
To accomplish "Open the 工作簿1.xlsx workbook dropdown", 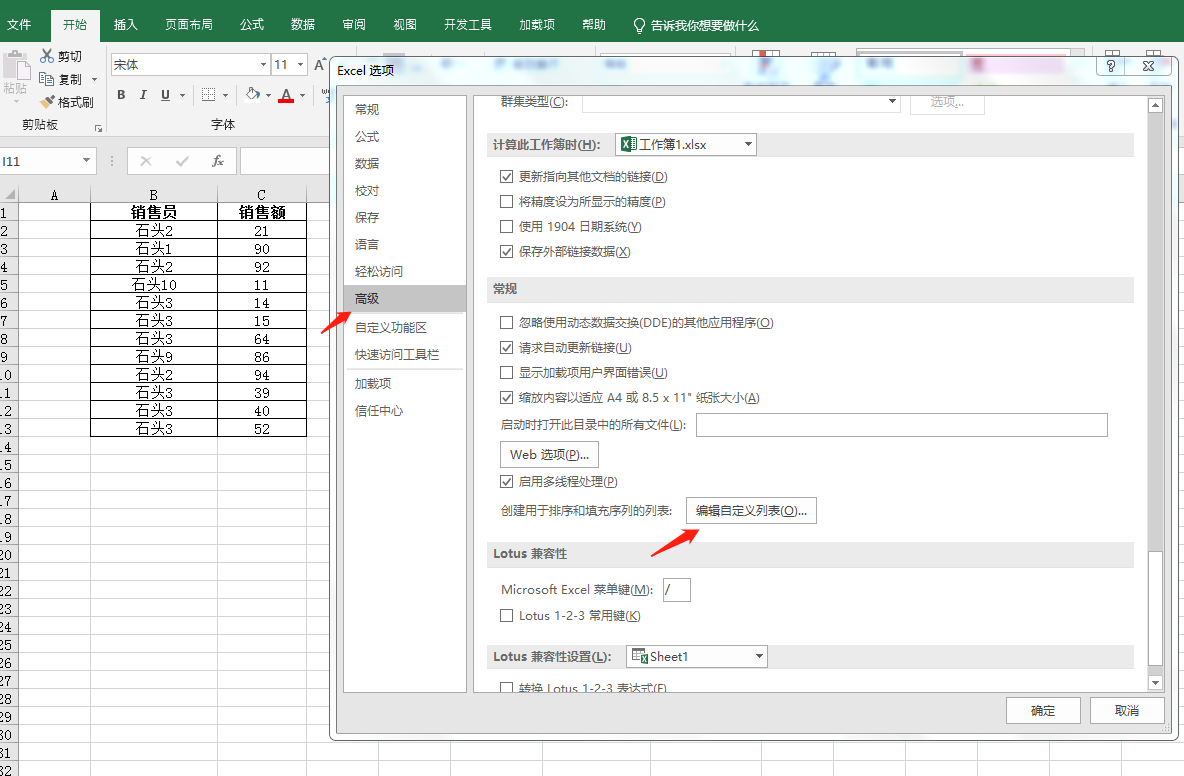I will [x=748, y=144].
